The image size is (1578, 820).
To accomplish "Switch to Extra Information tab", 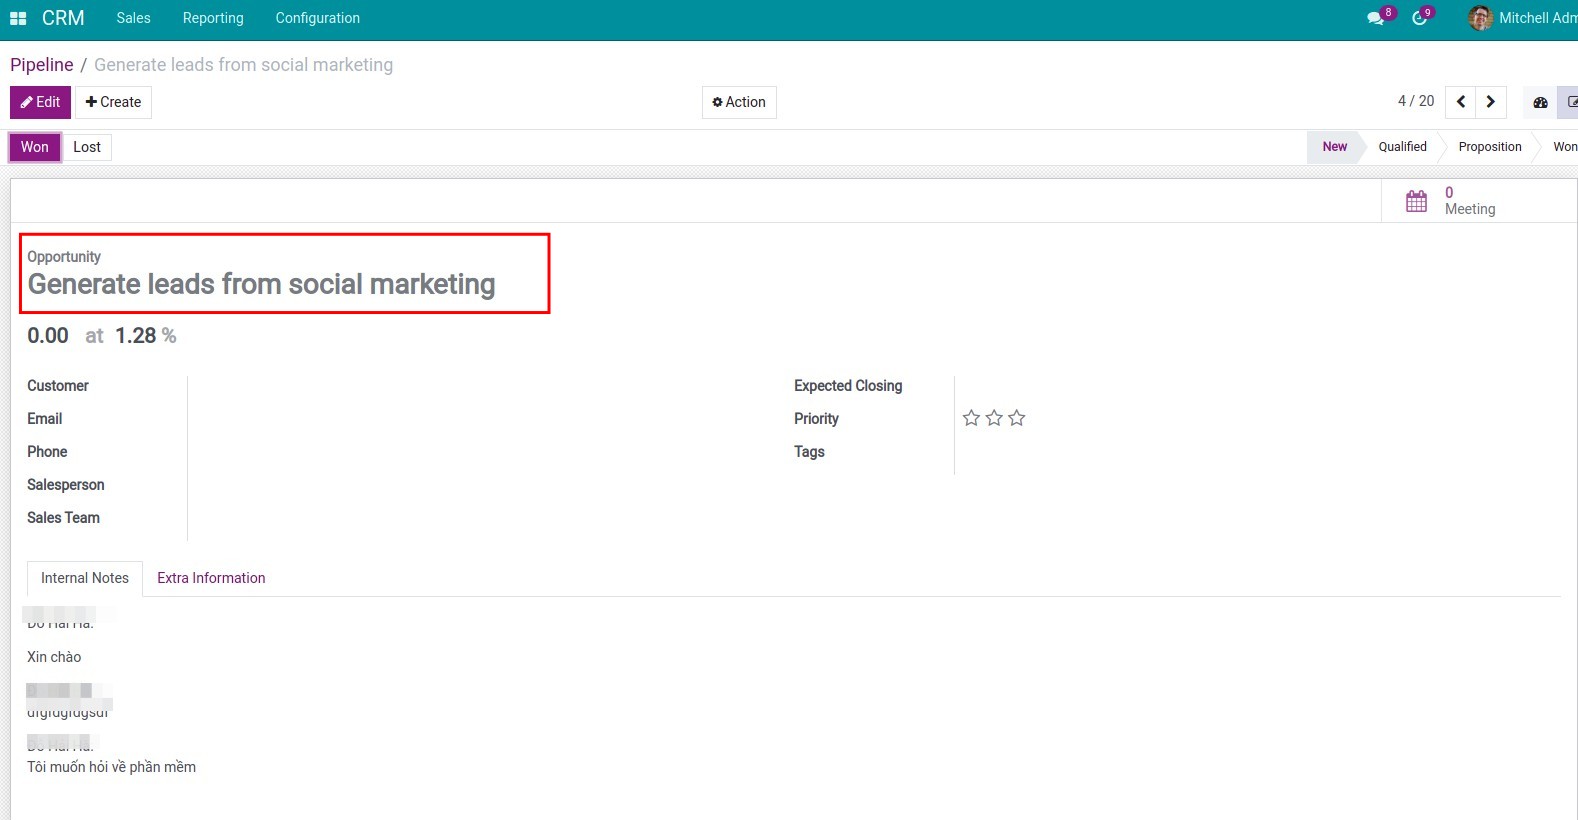I will point(211,578).
